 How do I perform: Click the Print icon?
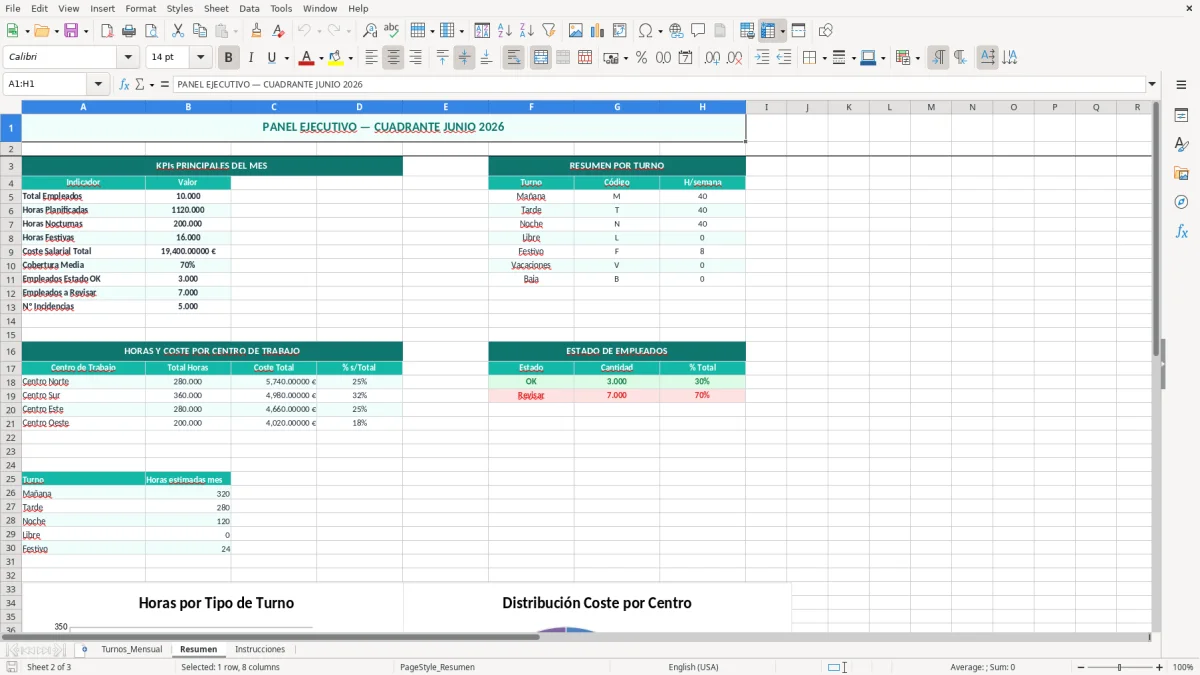pos(129,31)
